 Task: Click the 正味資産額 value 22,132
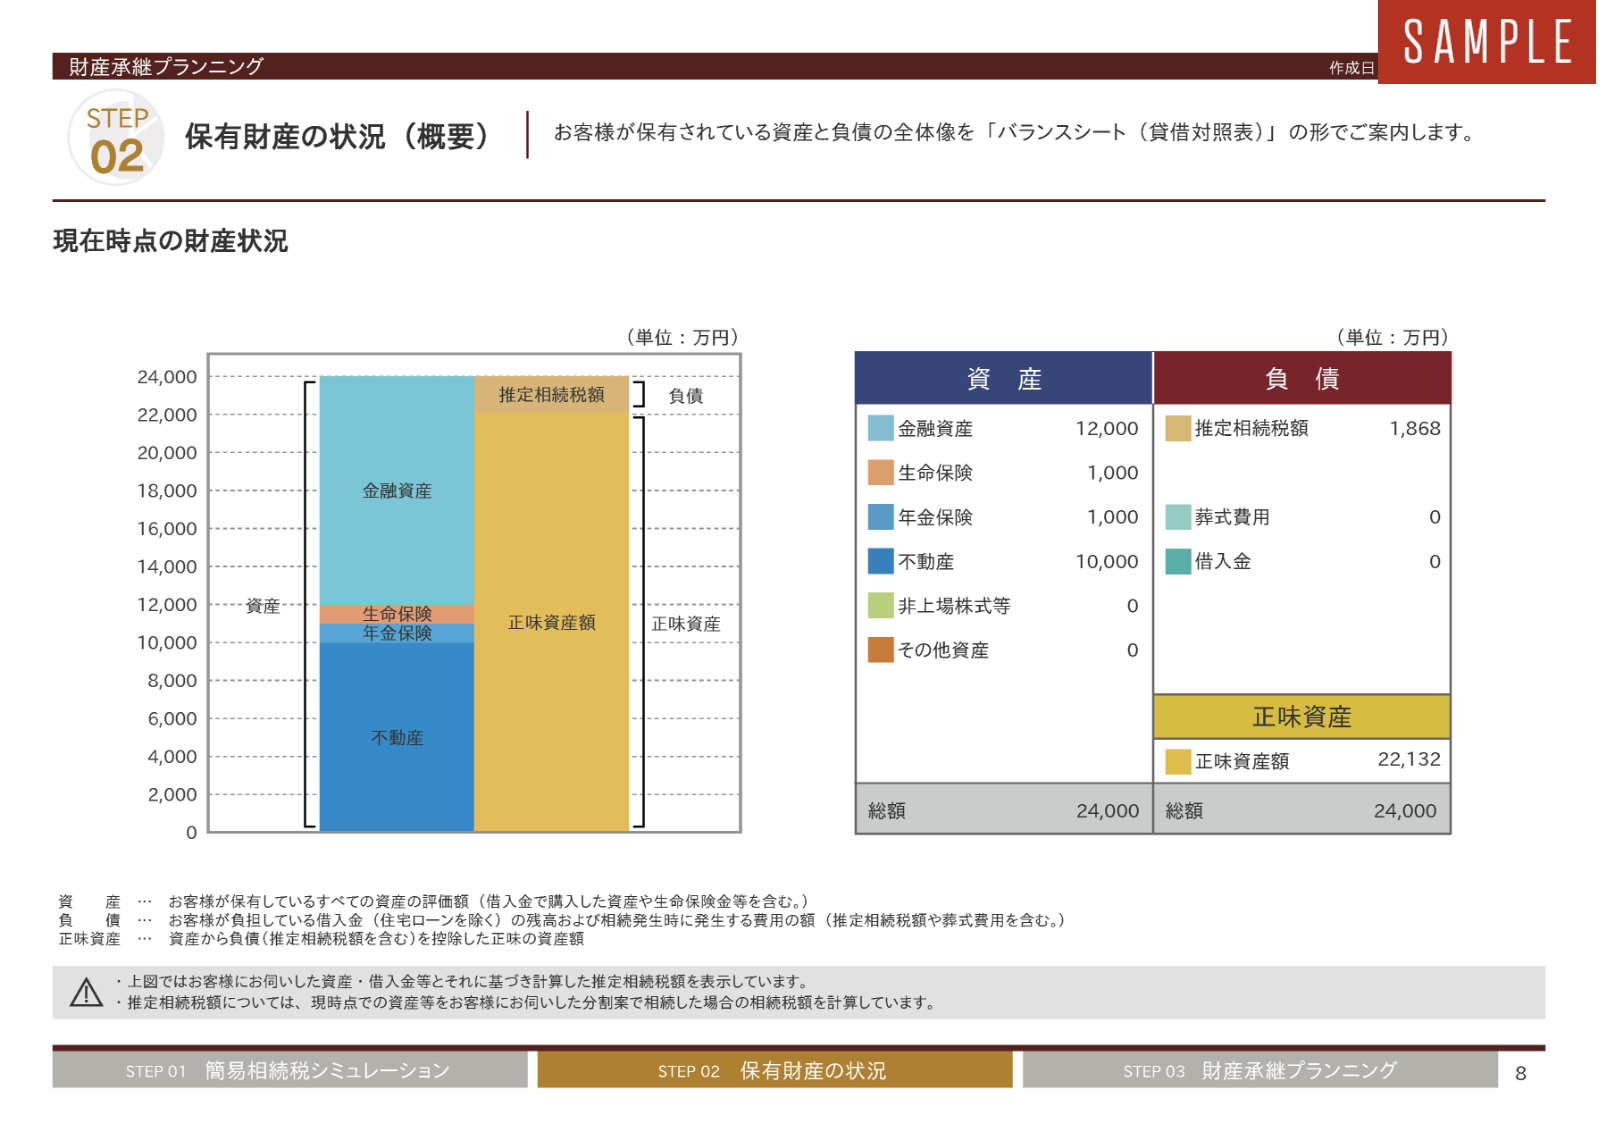(x=1409, y=759)
